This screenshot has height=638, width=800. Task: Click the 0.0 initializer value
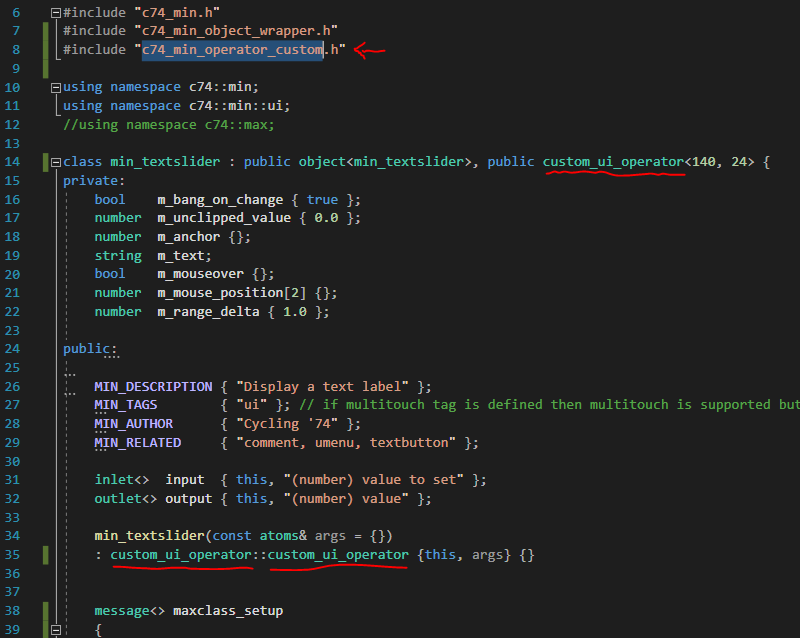(x=326, y=218)
